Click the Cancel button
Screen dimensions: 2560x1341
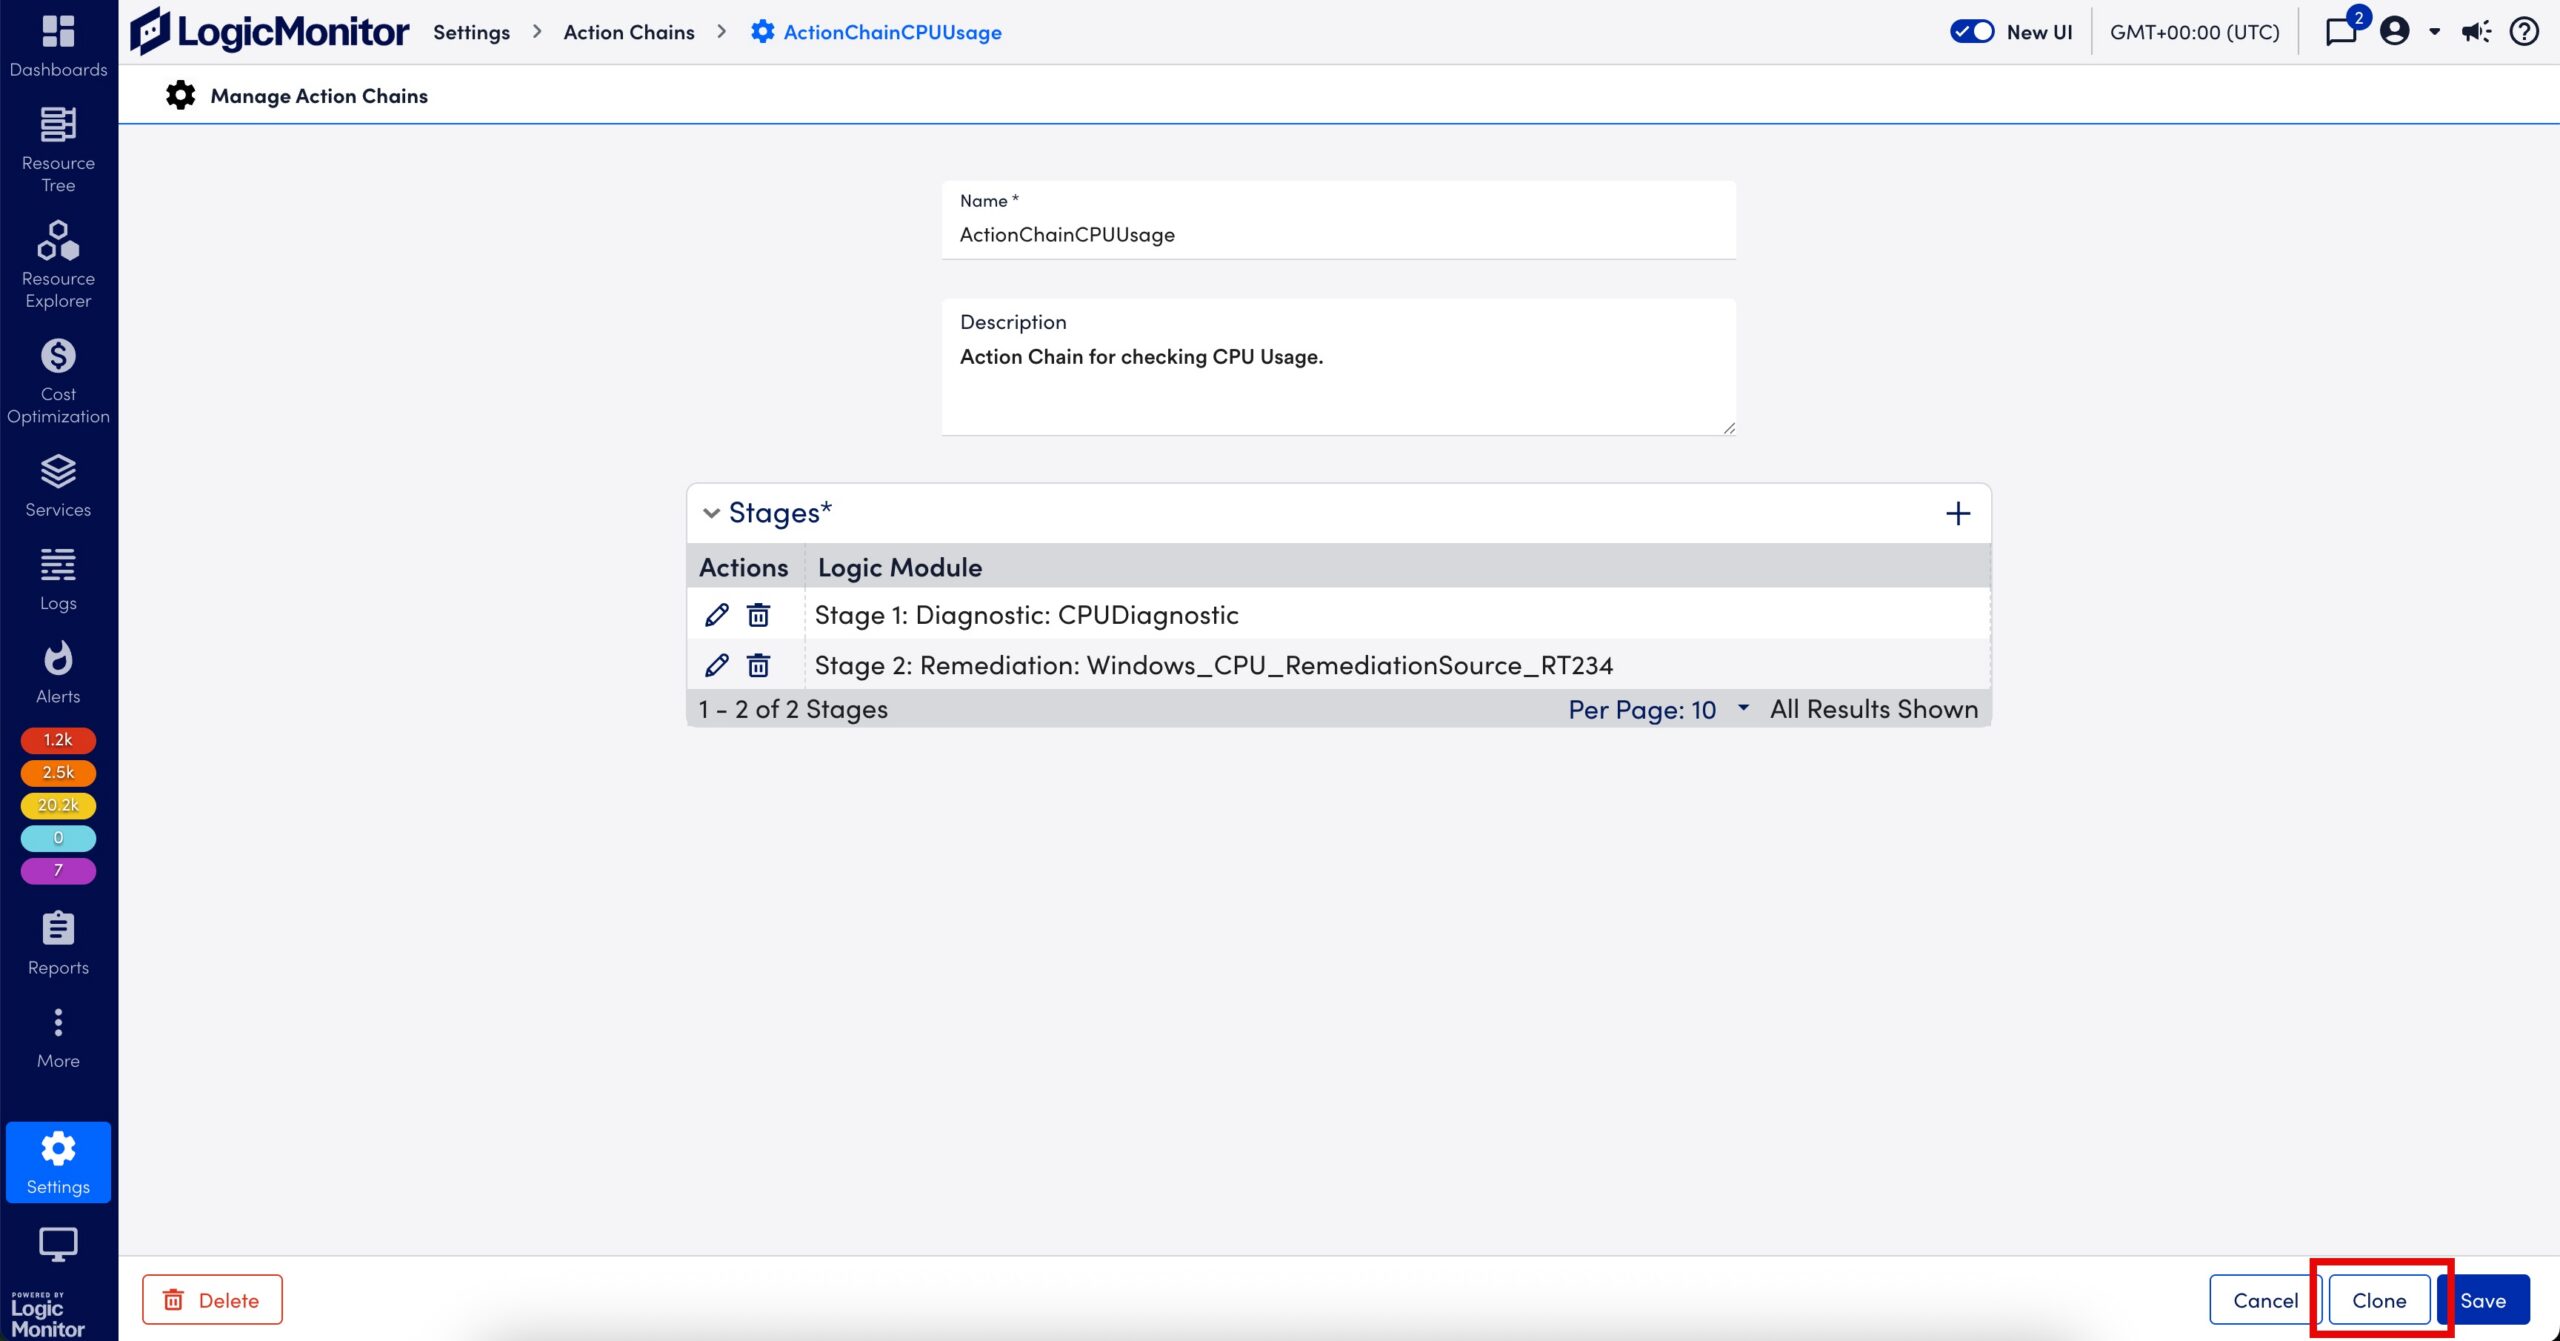(x=2265, y=1299)
